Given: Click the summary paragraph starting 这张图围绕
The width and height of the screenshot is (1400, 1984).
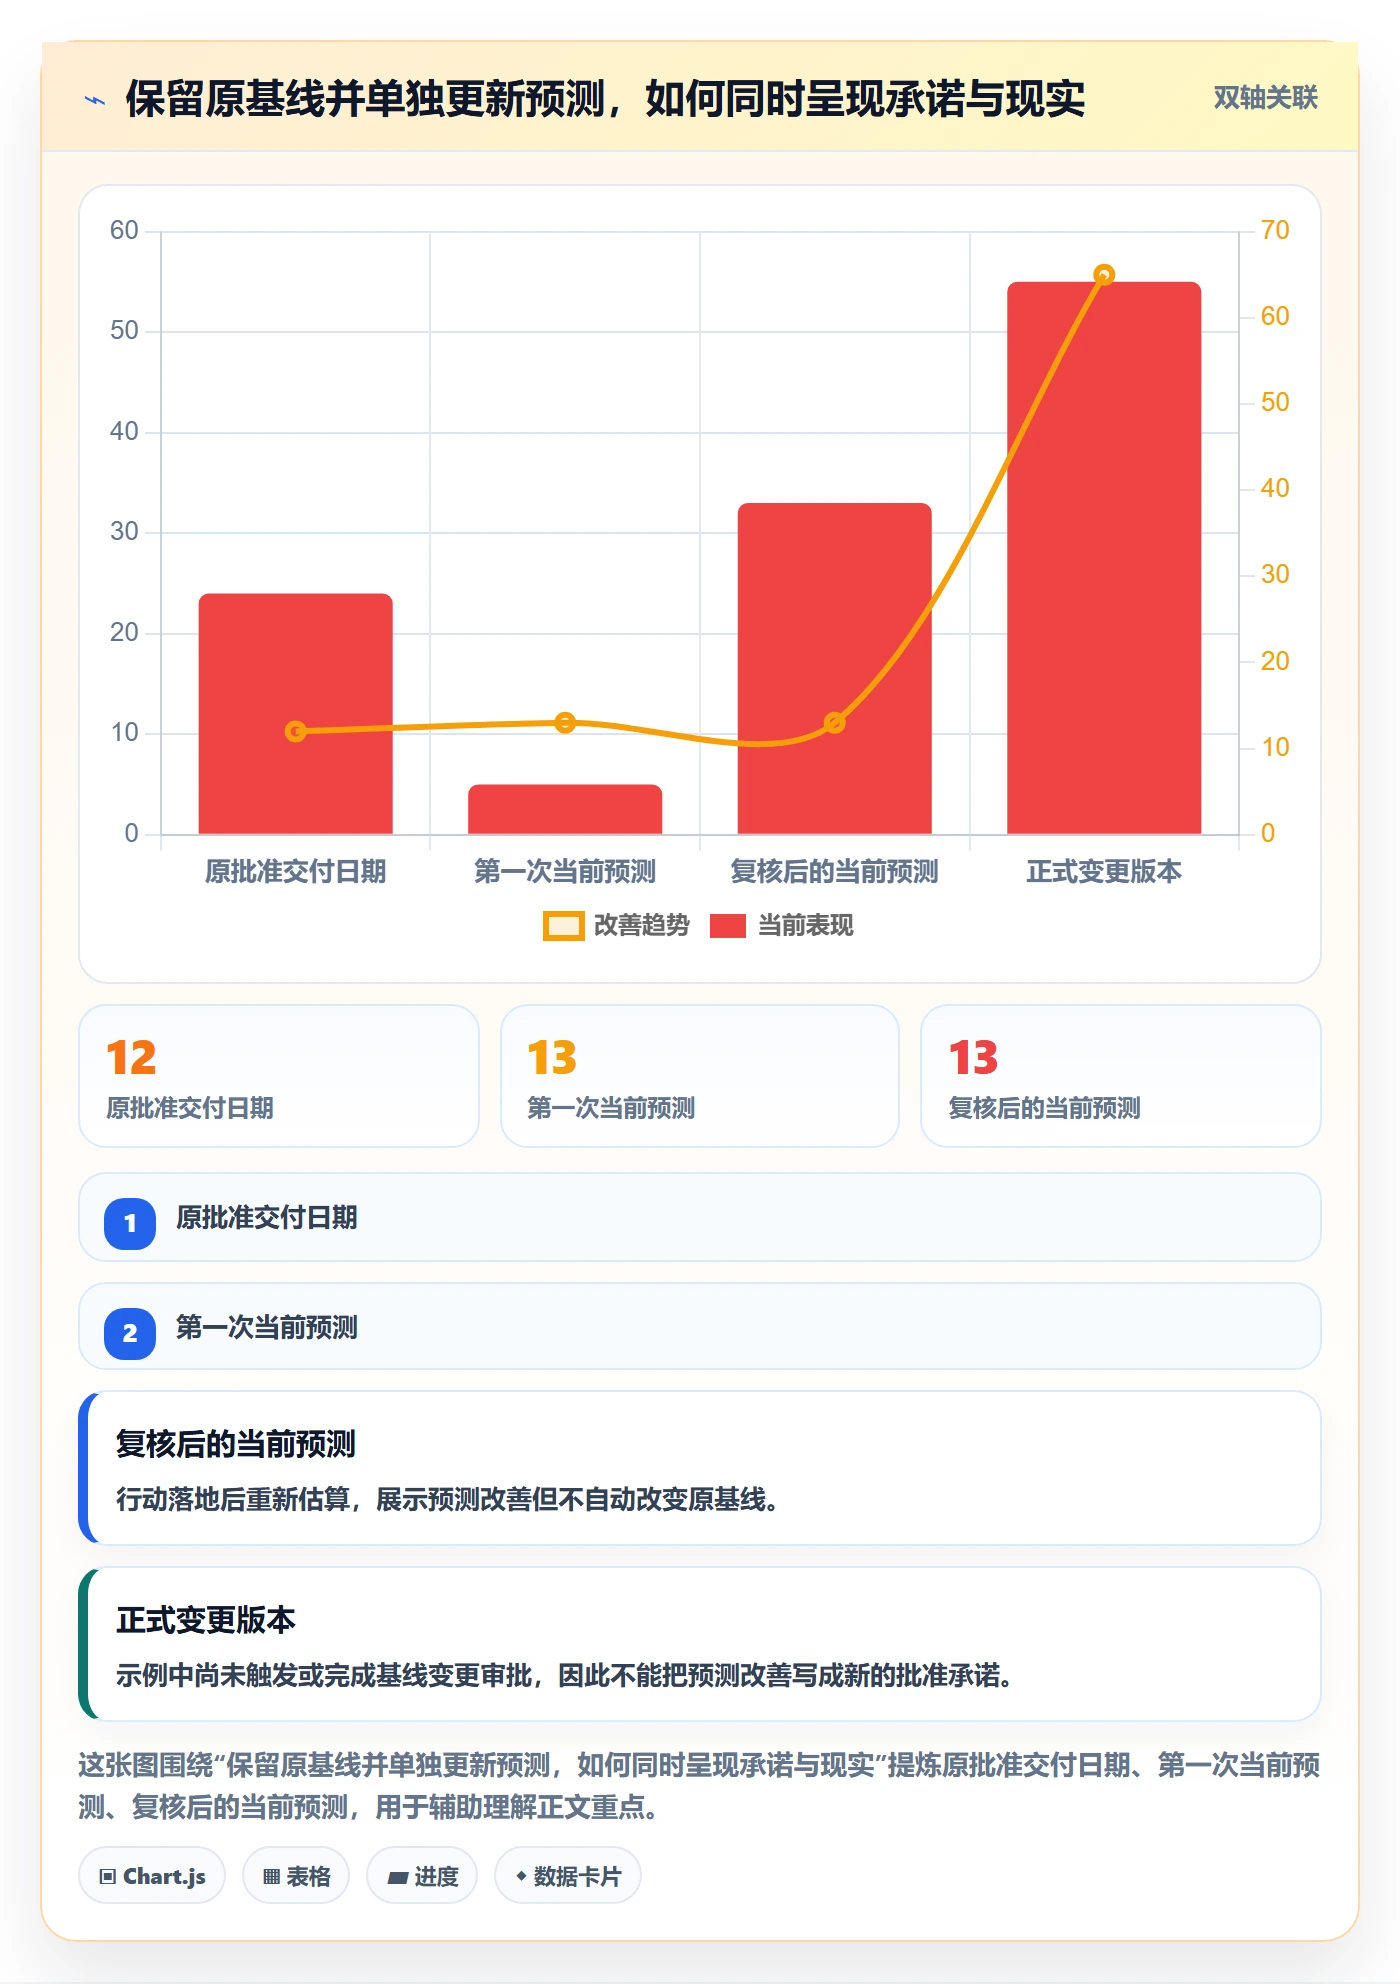Looking at the screenshot, I should pos(700,1786).
